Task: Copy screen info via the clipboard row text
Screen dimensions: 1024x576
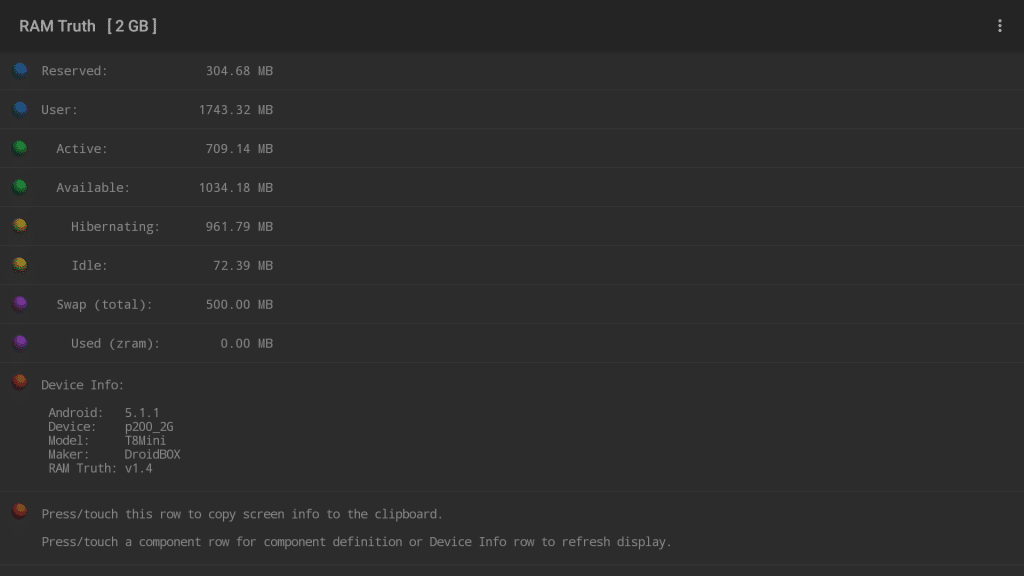Action: pos(242,515)
